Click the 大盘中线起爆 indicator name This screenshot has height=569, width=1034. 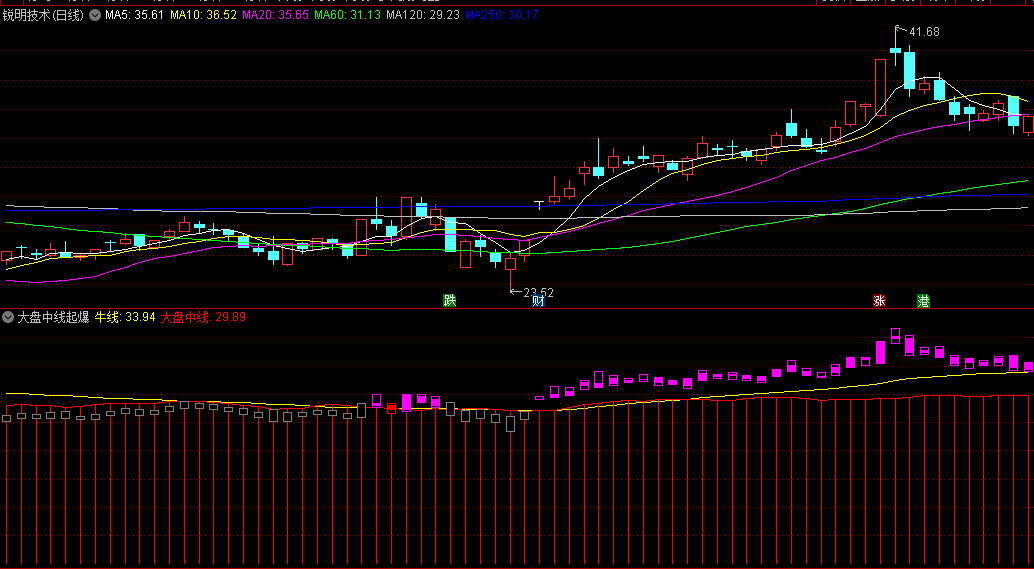tap(53, 317)
